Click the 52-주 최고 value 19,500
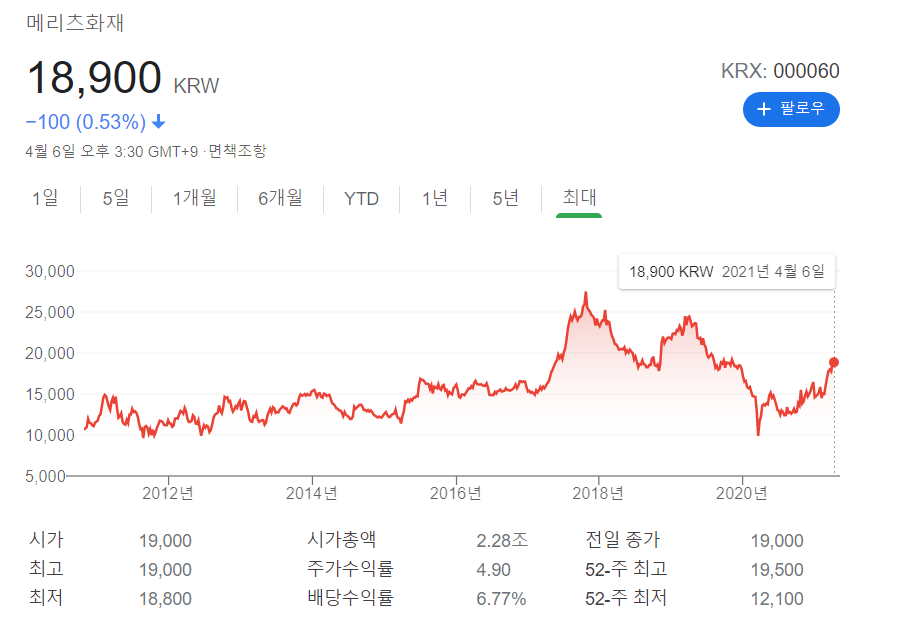902x634 pixels. click(777, 570)
